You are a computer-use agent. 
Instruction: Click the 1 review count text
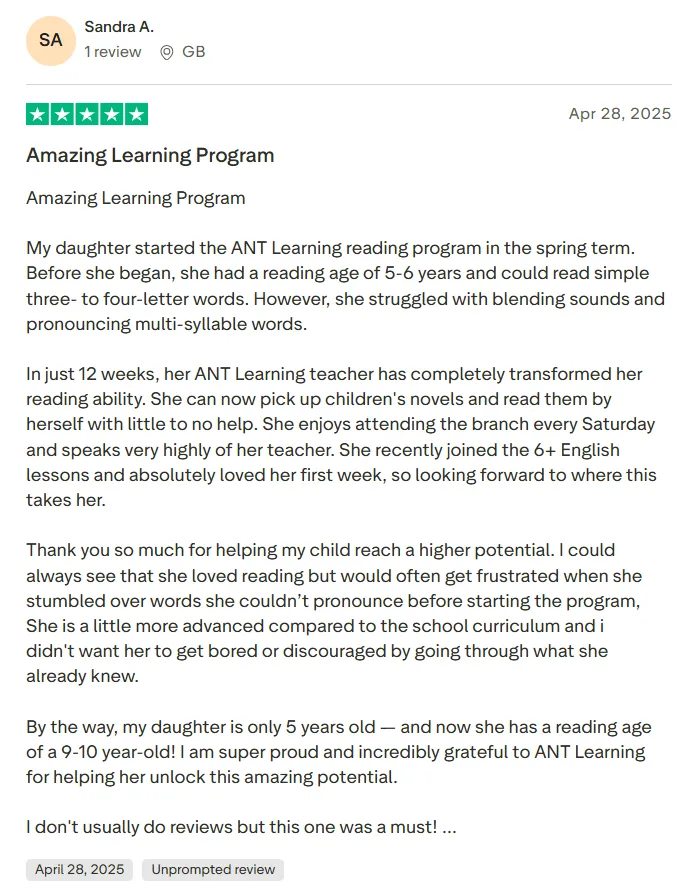[x=113, y=52]
